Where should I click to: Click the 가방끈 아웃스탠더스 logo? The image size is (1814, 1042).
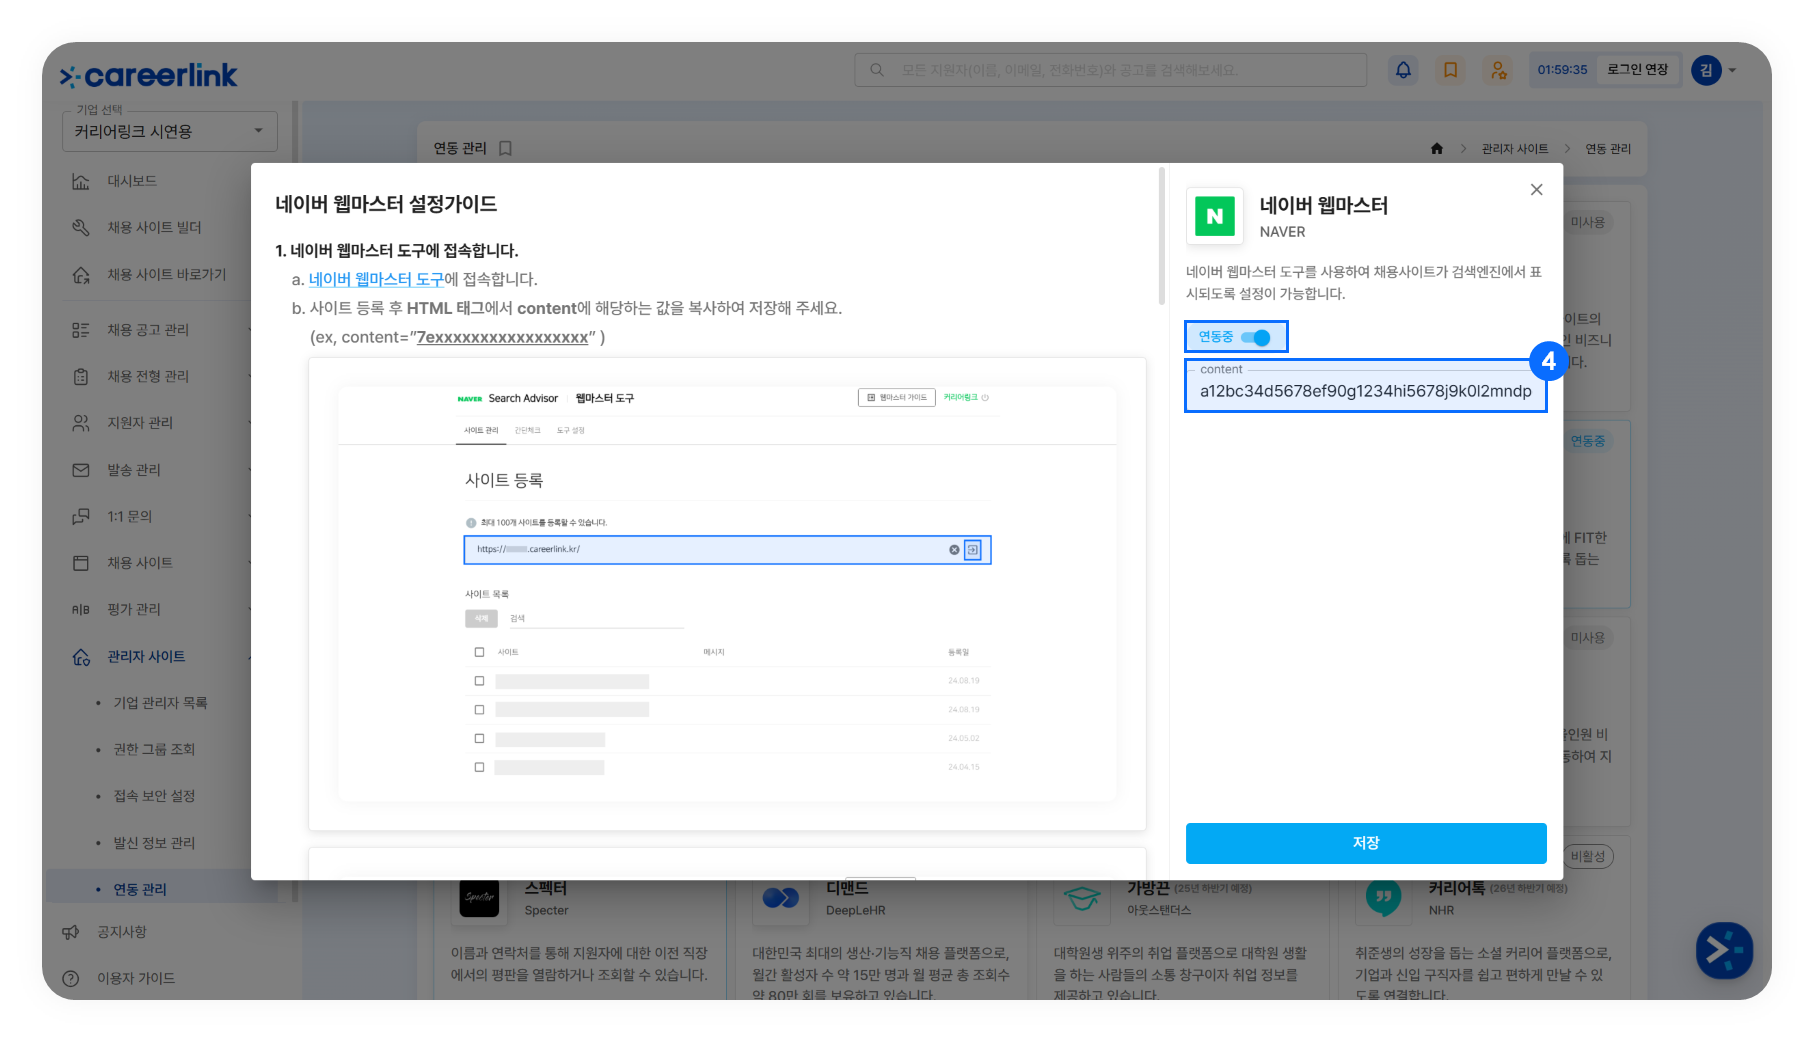point(1083,897)
